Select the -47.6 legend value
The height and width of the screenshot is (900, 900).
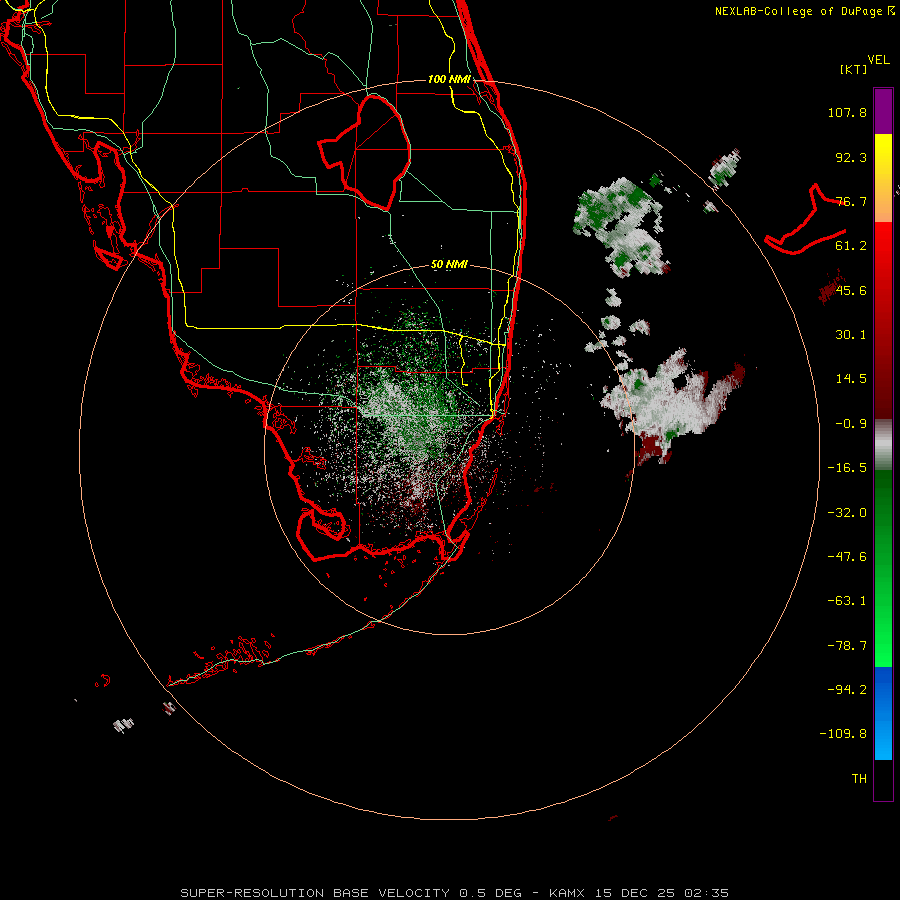(847, 557)
